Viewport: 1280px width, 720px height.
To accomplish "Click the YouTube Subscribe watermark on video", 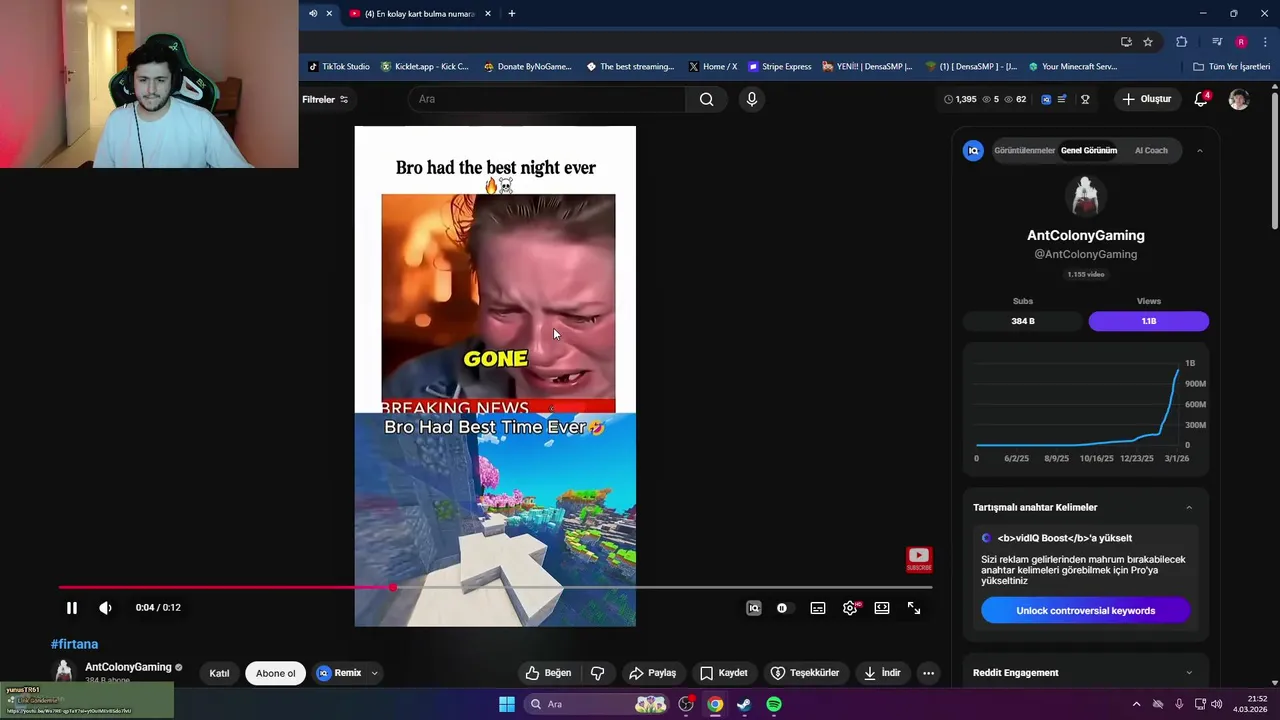I will pos(919,559).
